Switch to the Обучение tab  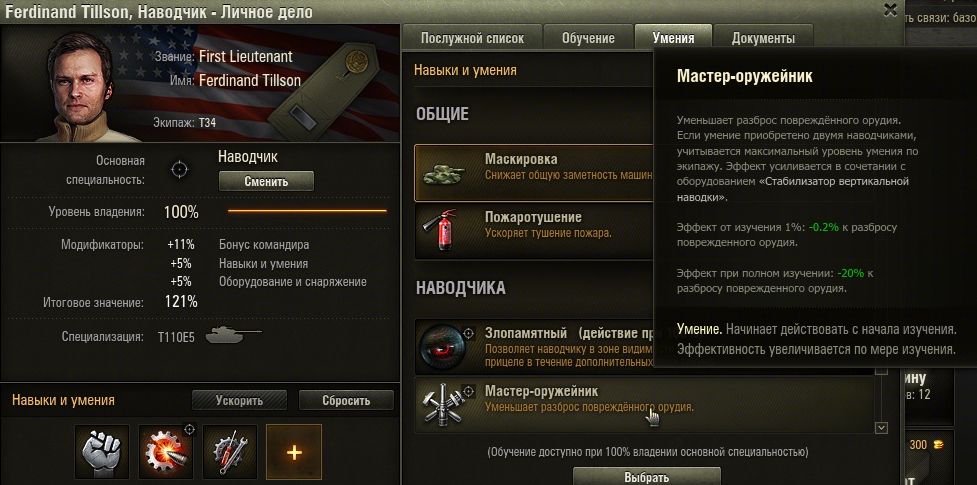click(588, 38)
